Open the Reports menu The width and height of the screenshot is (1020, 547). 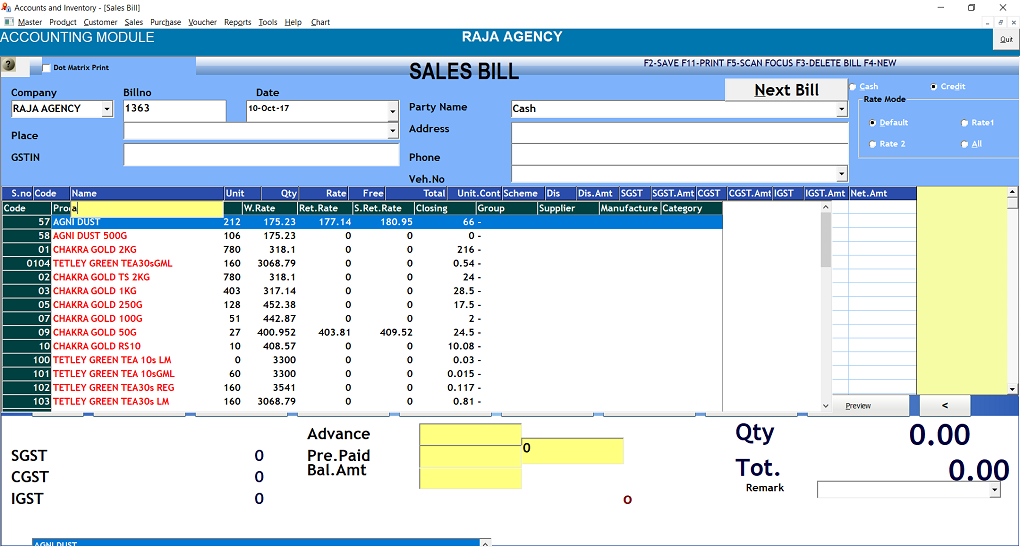pyautogui.click(x=237, y=22)
